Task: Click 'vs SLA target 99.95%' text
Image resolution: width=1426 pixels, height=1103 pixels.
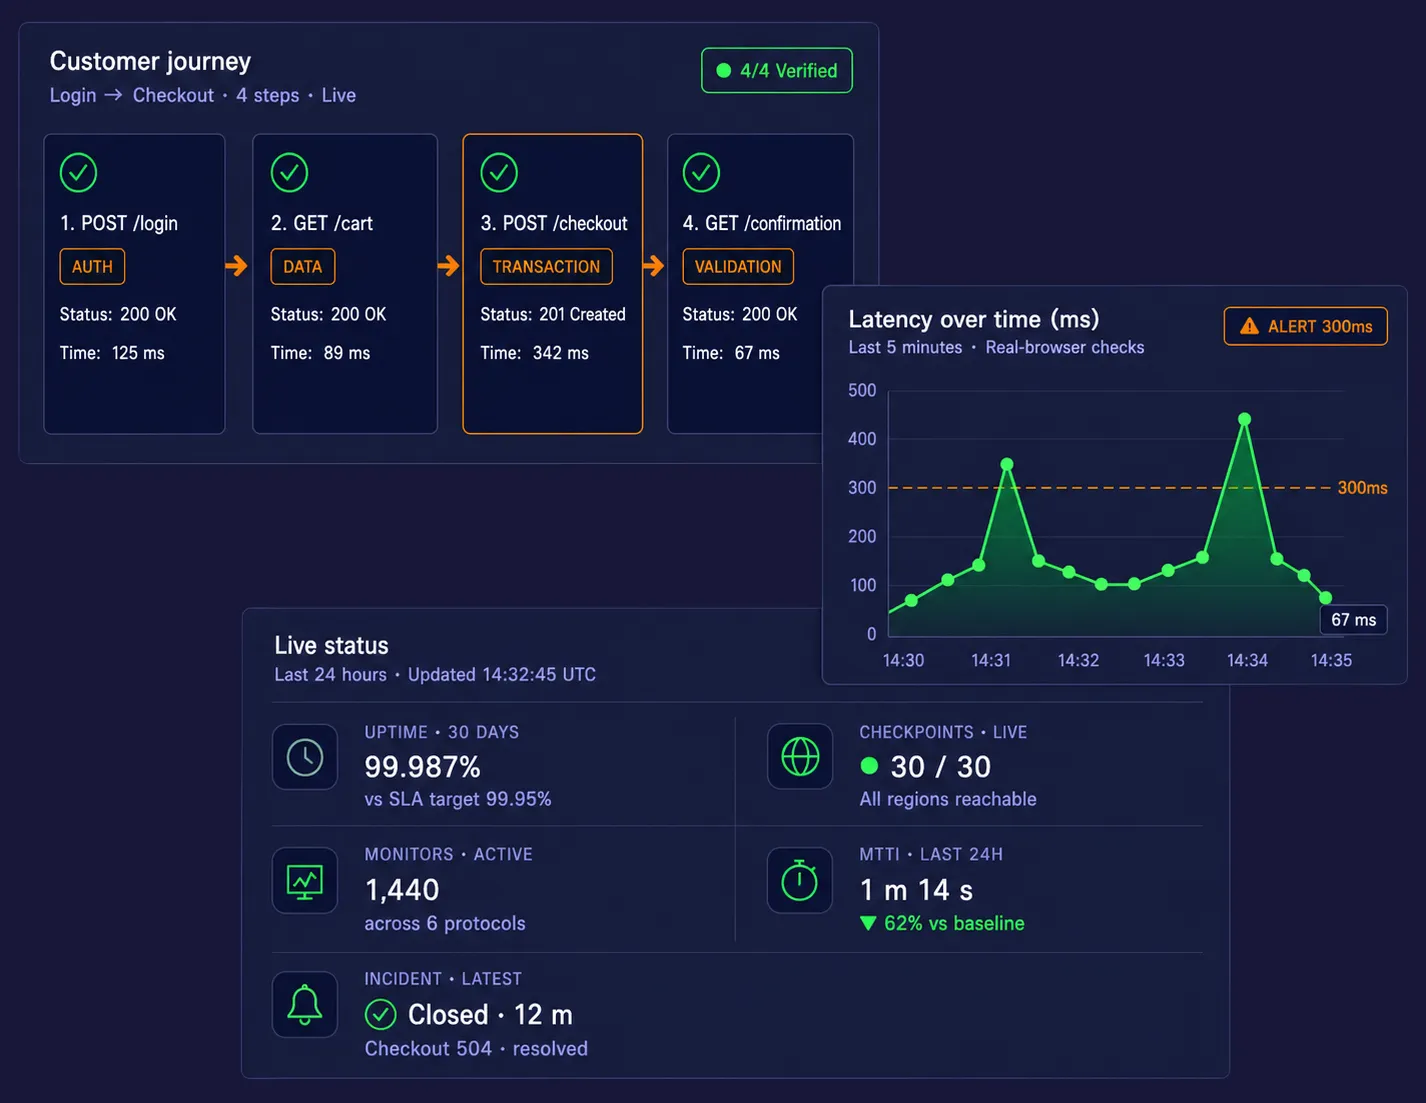Action: 458,799
